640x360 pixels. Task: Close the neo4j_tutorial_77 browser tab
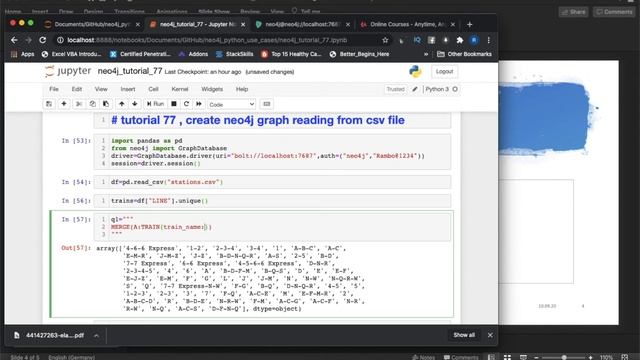coord(243,24)
